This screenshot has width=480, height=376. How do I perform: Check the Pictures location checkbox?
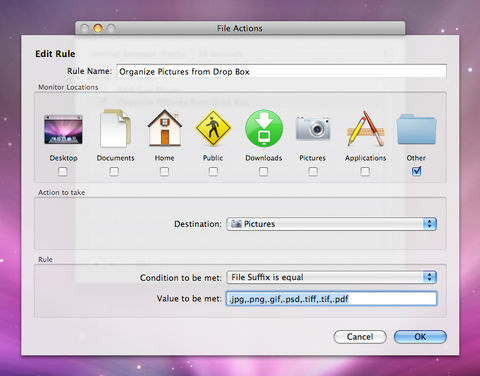(x=313, y=171)
